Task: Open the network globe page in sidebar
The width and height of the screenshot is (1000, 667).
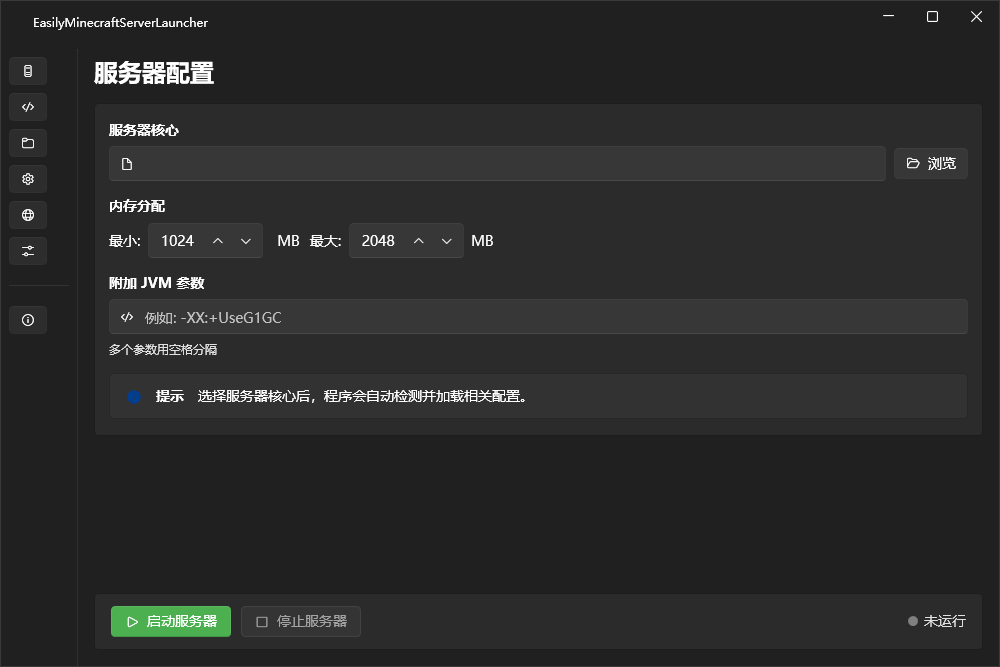Action: [28, 214]
